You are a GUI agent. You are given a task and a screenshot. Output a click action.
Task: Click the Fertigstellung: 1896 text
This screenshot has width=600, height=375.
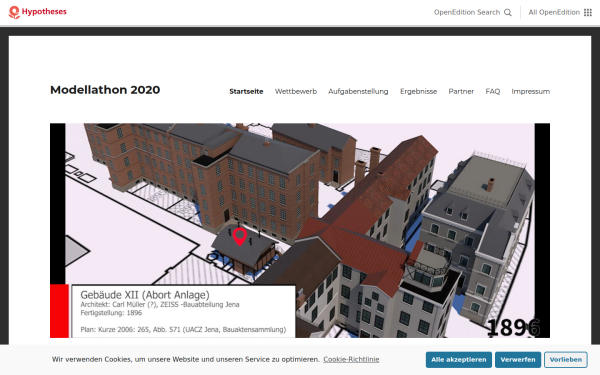(111, 313)
